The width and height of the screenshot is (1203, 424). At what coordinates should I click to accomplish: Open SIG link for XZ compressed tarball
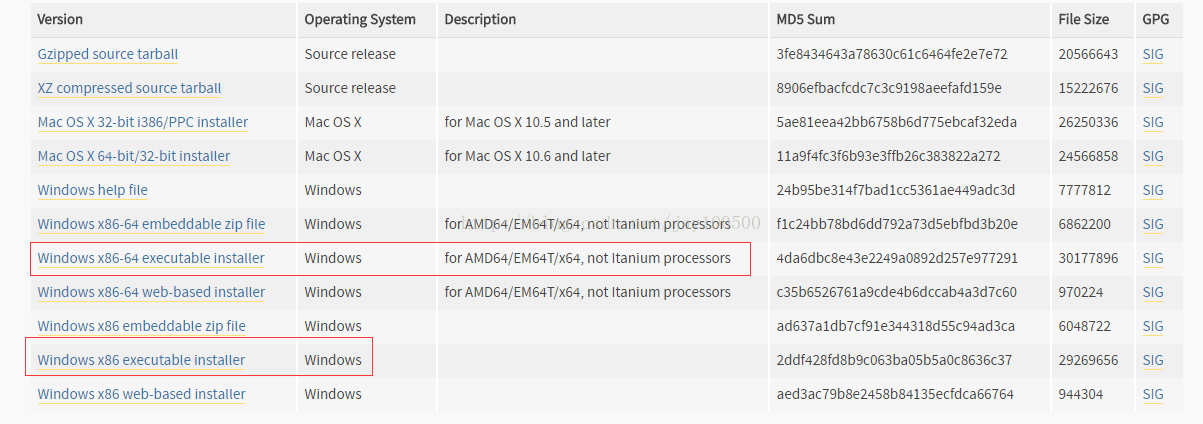pyautogui.click(x=1153, y=88)
